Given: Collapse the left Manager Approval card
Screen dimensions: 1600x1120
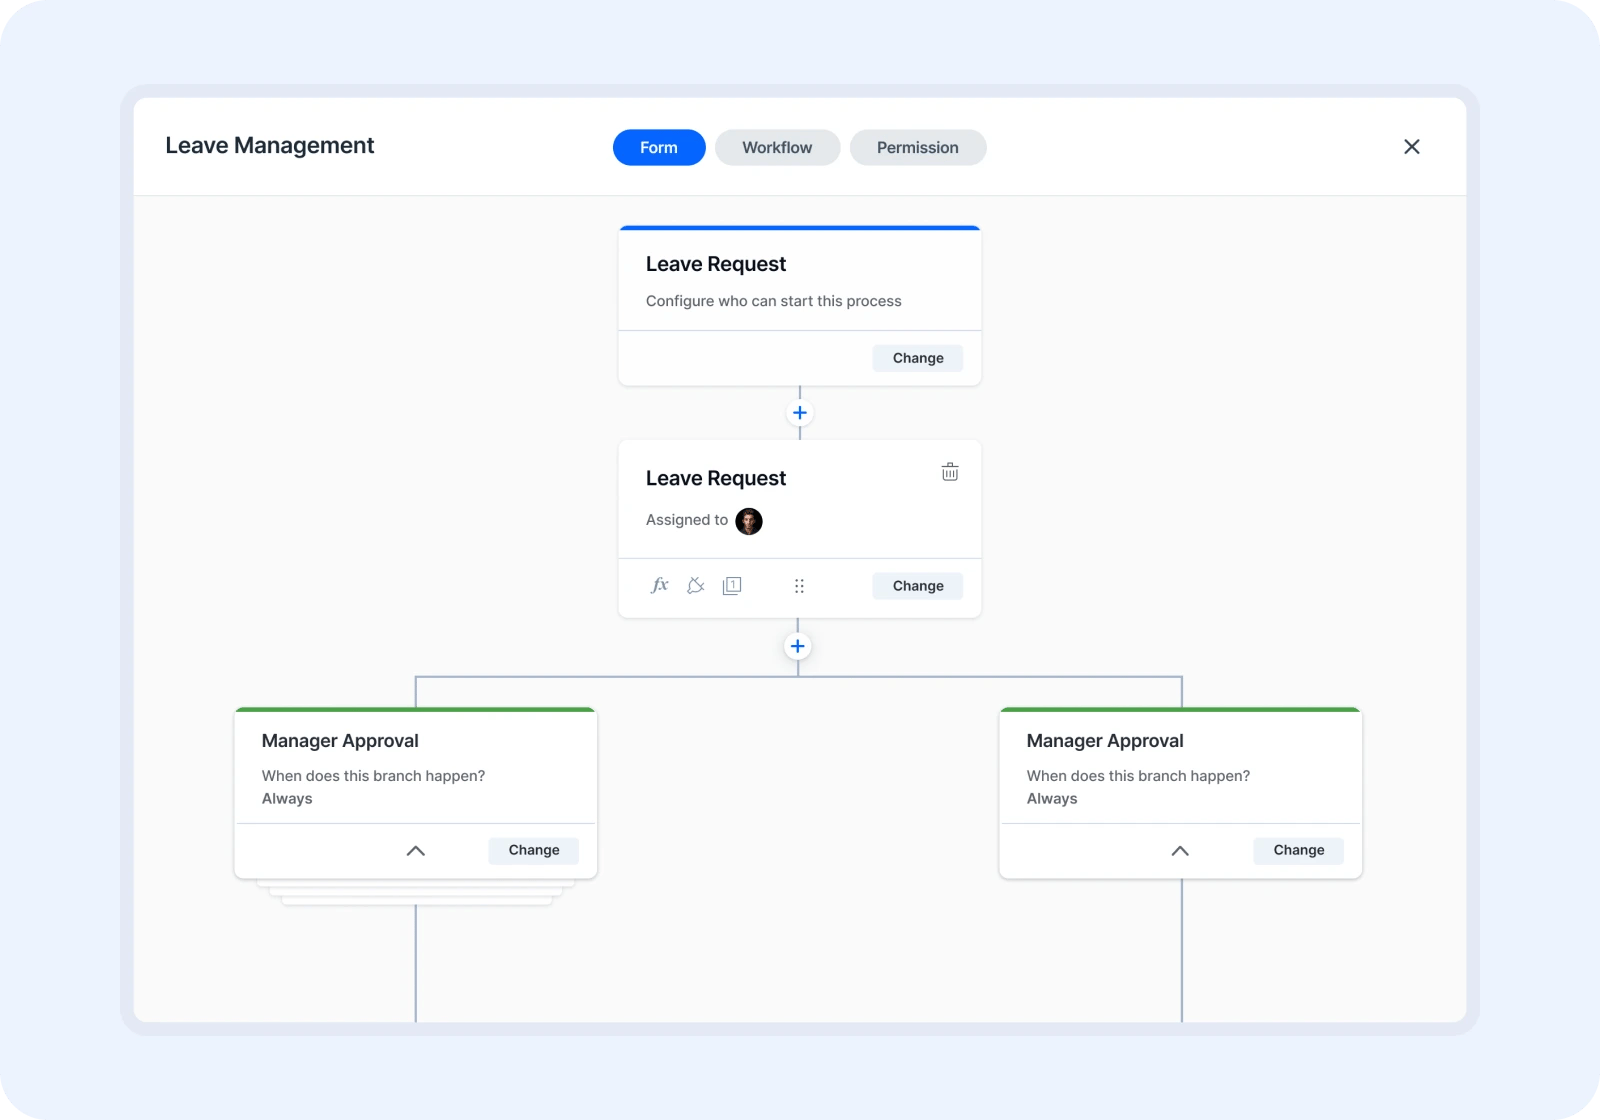Looking at the screenshot, I should tap(415, 851).
